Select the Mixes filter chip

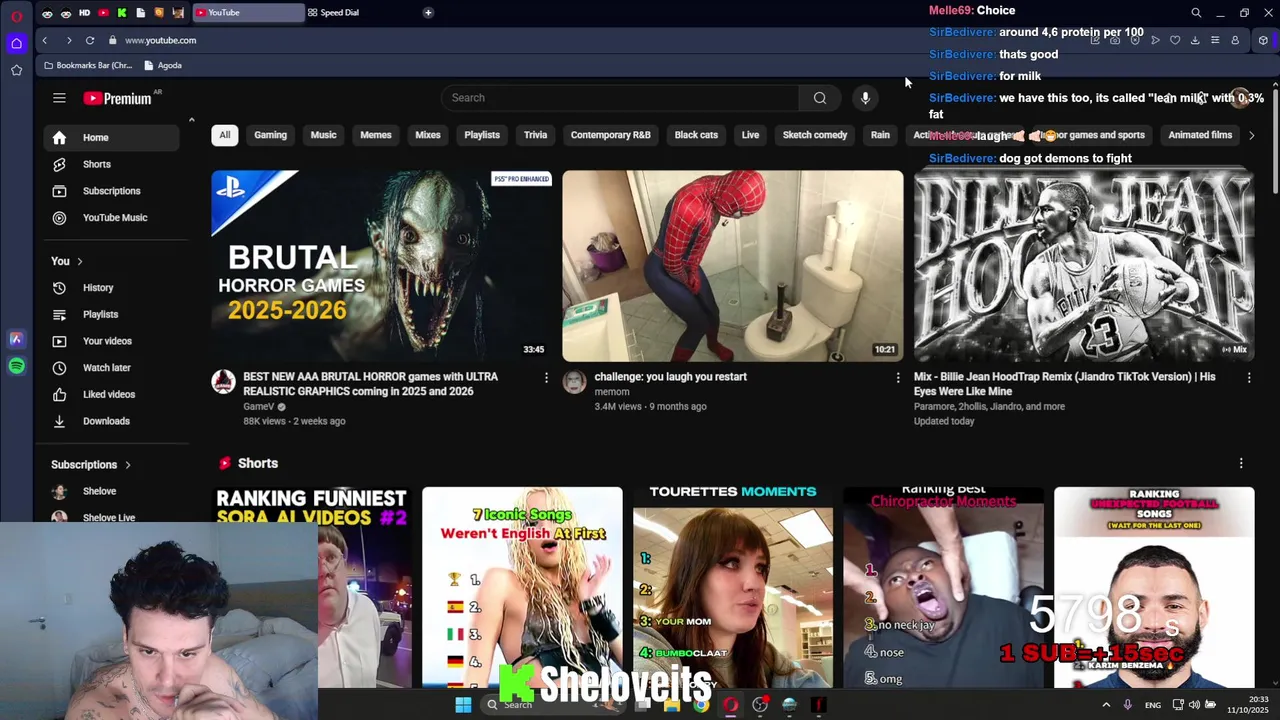[428, 135]
